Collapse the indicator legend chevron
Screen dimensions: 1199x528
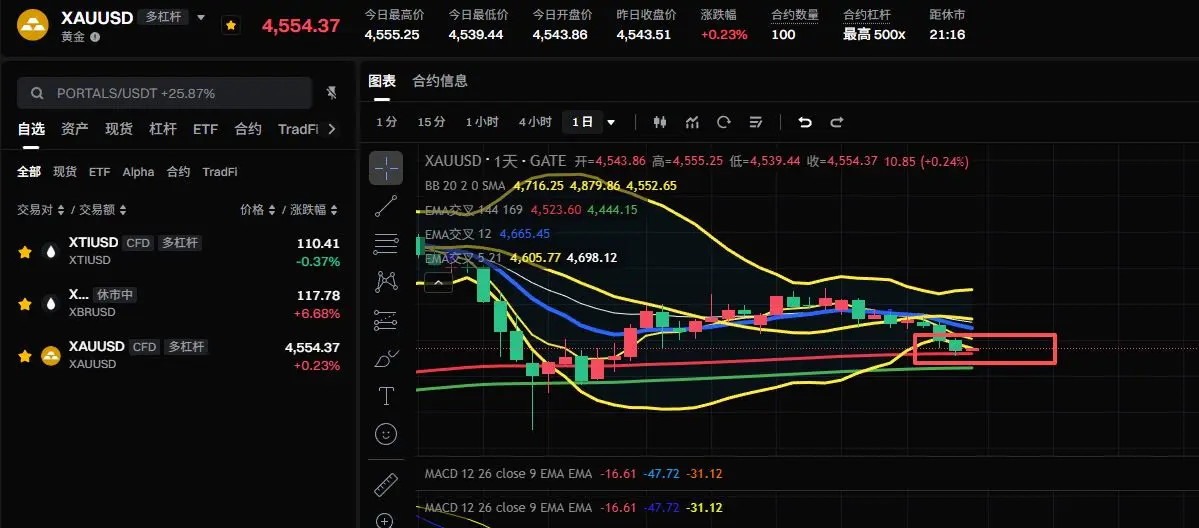click(x=440, y=282)
